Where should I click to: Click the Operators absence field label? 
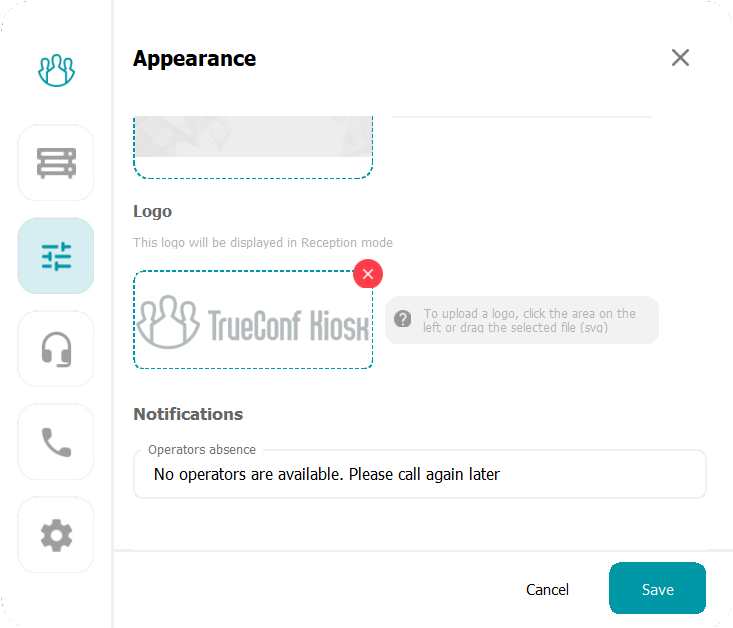point(202,450)
